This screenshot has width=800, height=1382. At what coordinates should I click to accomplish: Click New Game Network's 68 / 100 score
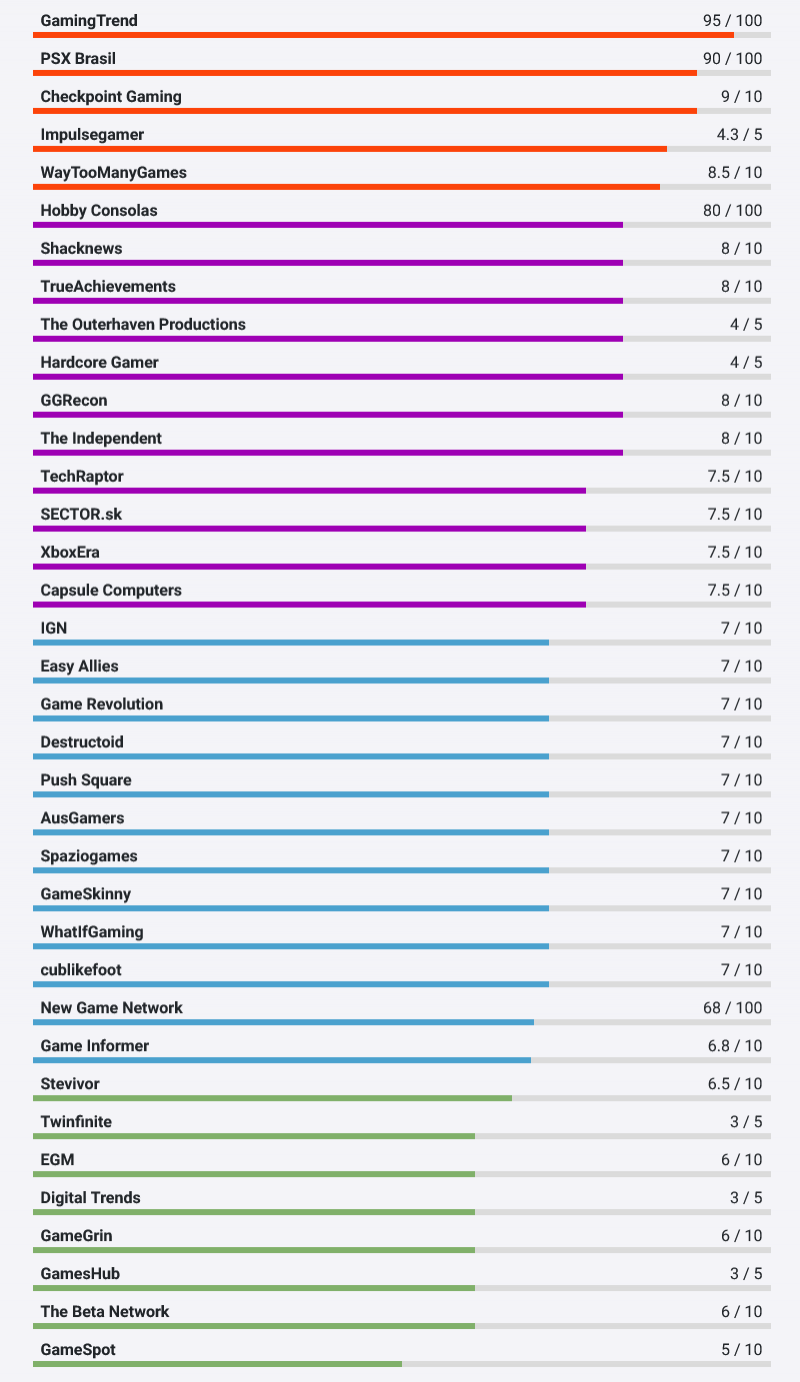click(x=732, y=1009)
